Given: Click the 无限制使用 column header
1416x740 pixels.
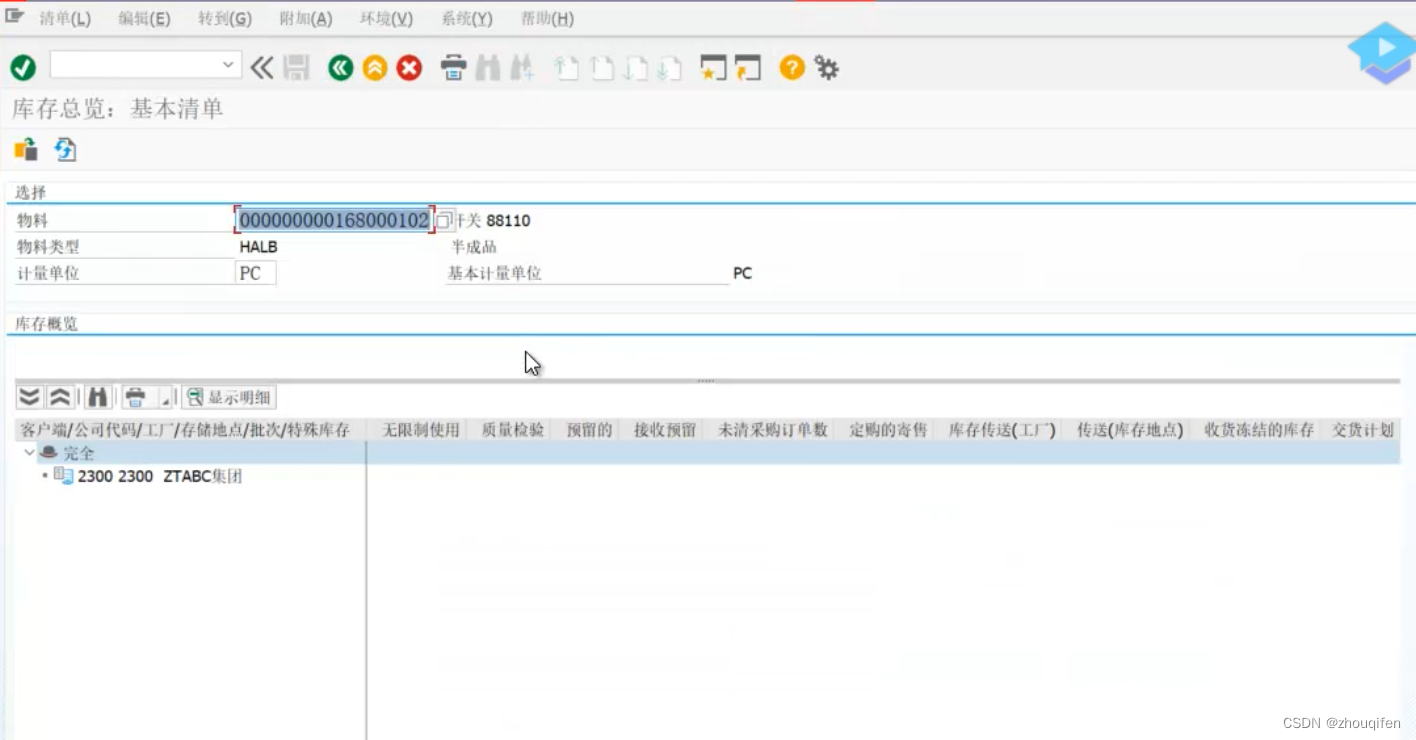Looking at the screenshot, I should click(x=420, y=430).
